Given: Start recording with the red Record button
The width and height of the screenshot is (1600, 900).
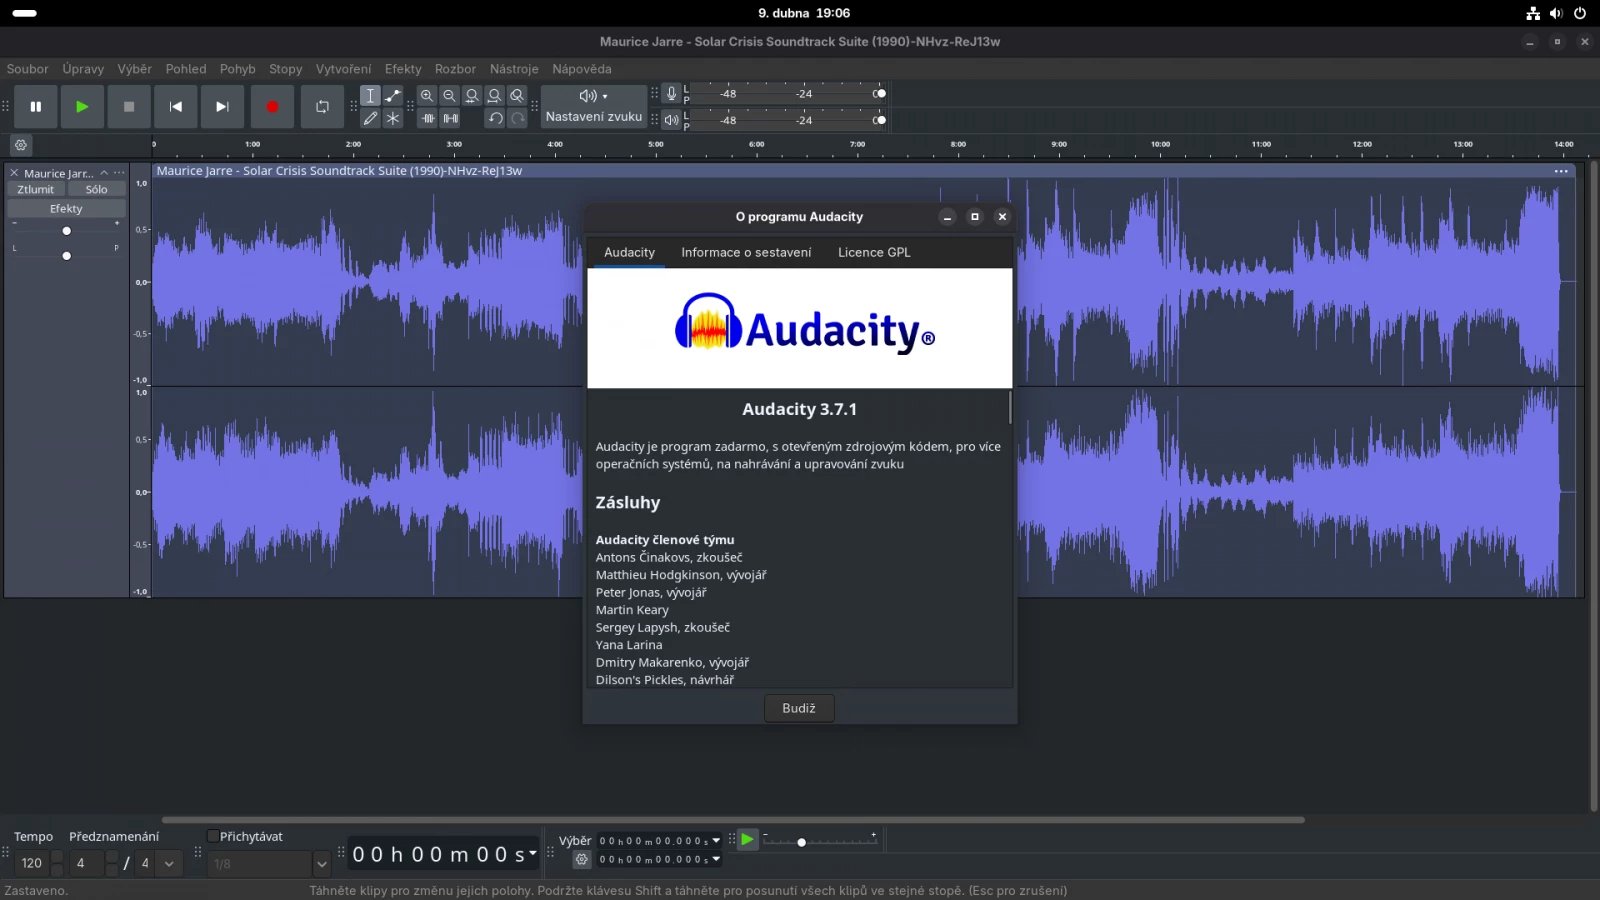Looking at the screenshot, I should coord(272,107).
